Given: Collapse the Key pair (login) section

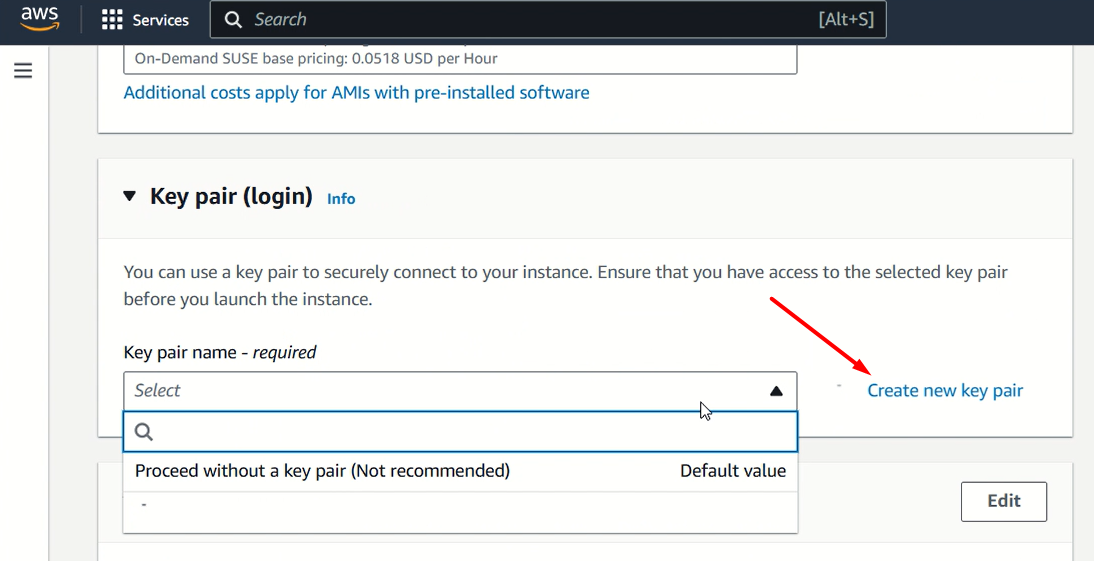Looking at the screenshot, I should point(129,197).
